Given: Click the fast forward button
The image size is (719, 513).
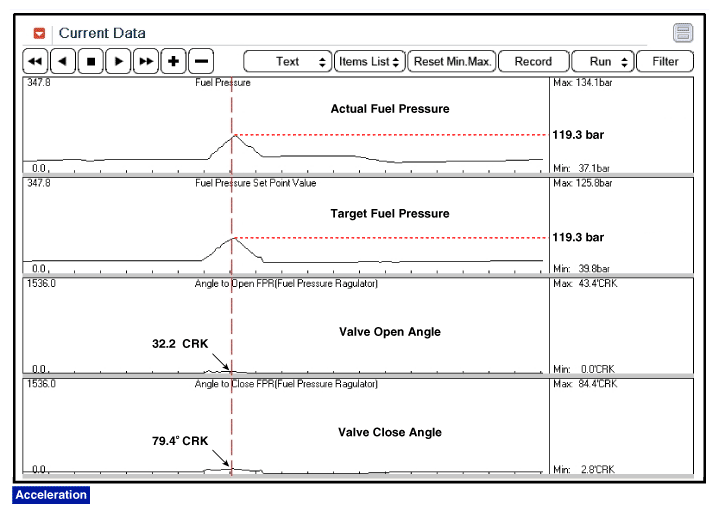Looking at the screenshot, I should click(146, 61).
